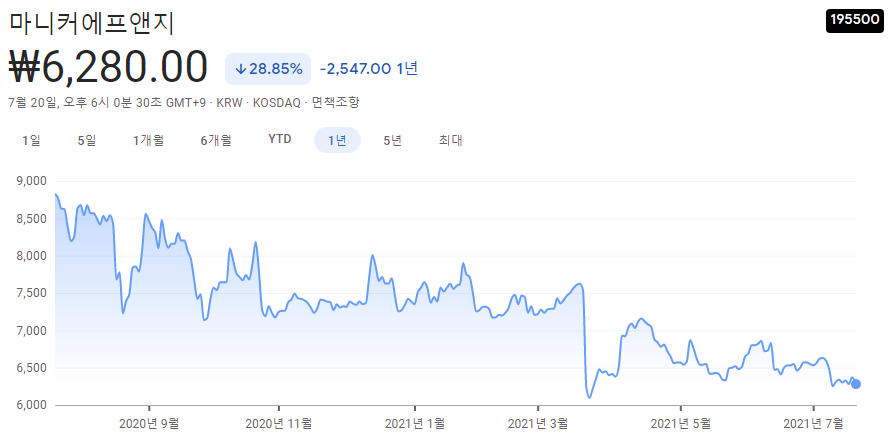Screen dimensions: 893x444
Task: Click the 6,000 y-axis label
Action: [32, 405]
